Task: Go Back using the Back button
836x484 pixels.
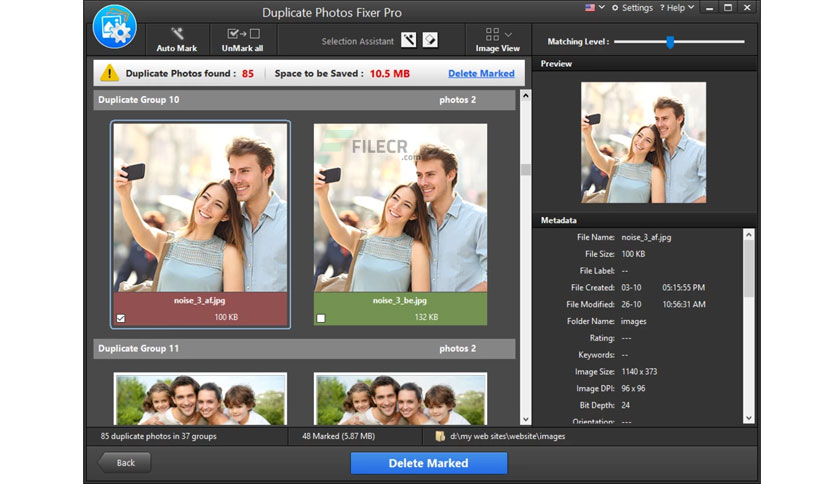Action: point(124,463)
